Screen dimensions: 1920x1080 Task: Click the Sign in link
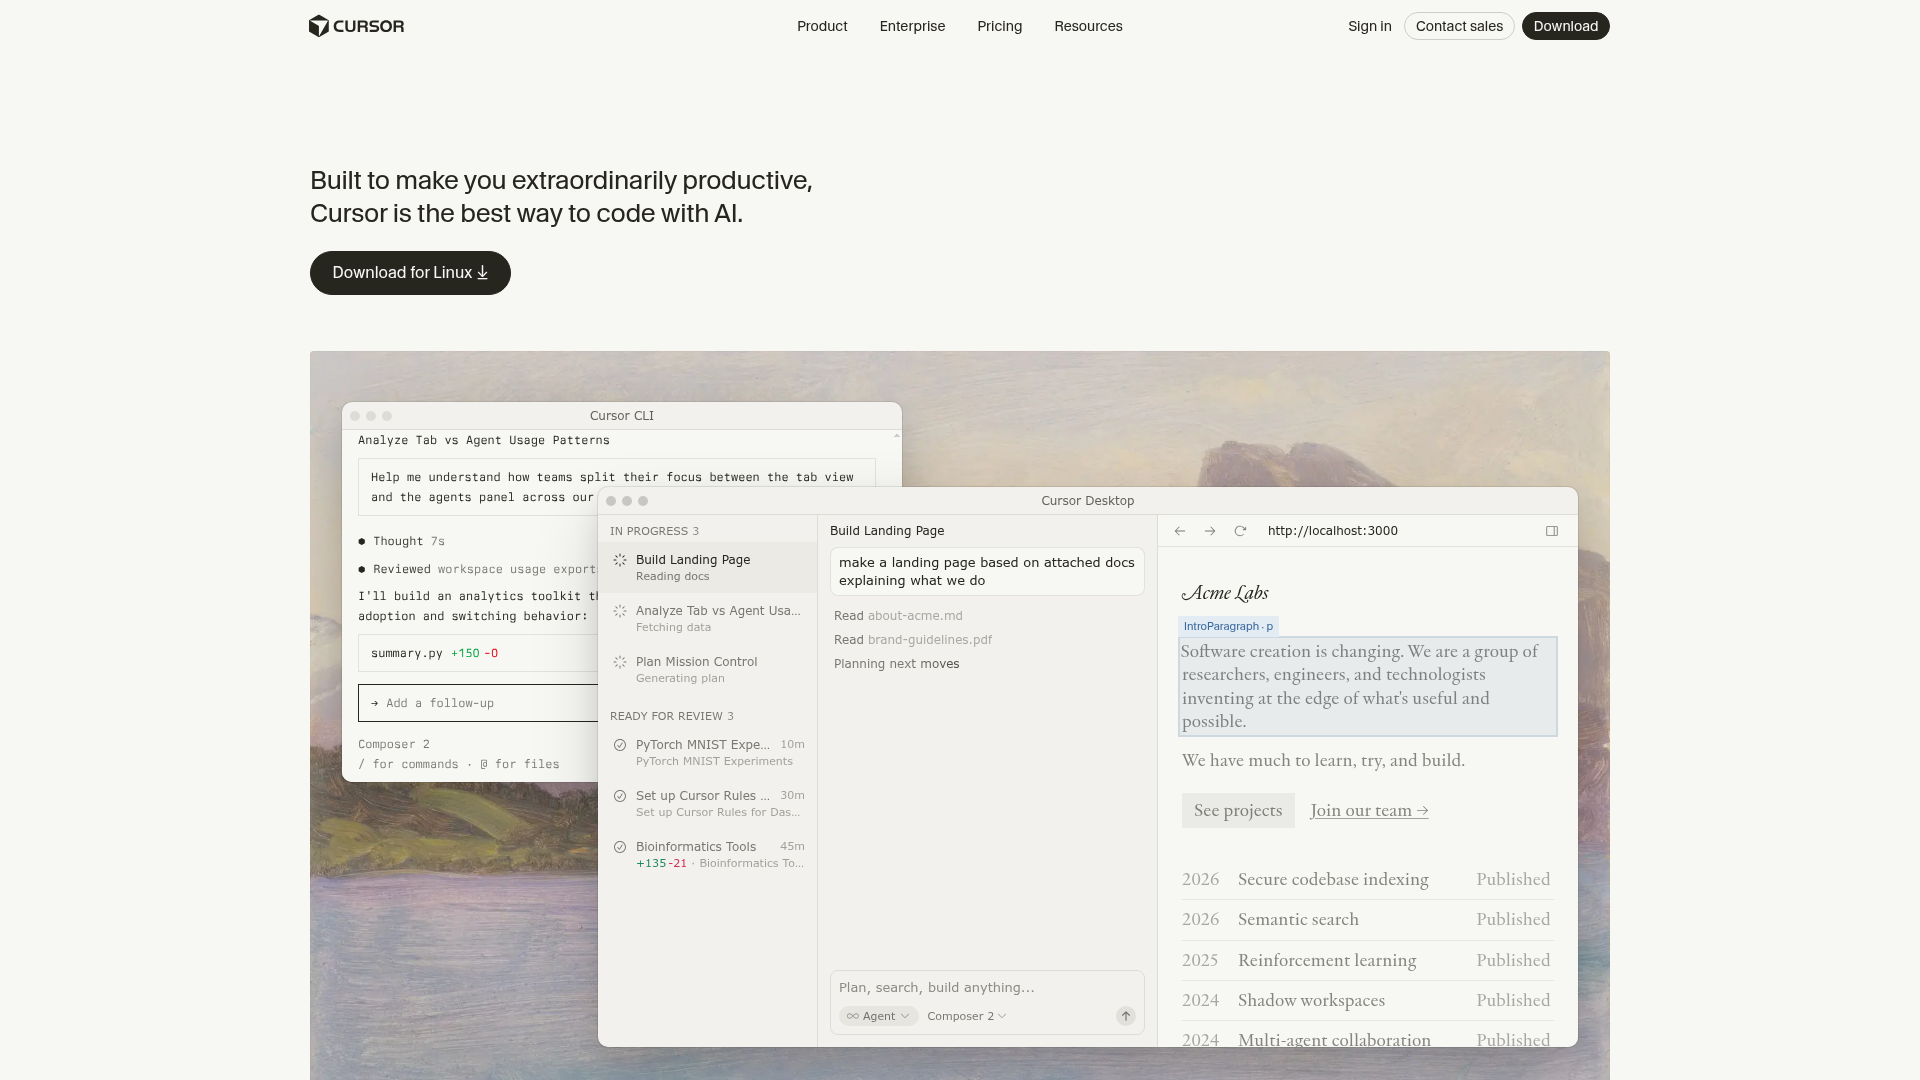(1369, 26)
